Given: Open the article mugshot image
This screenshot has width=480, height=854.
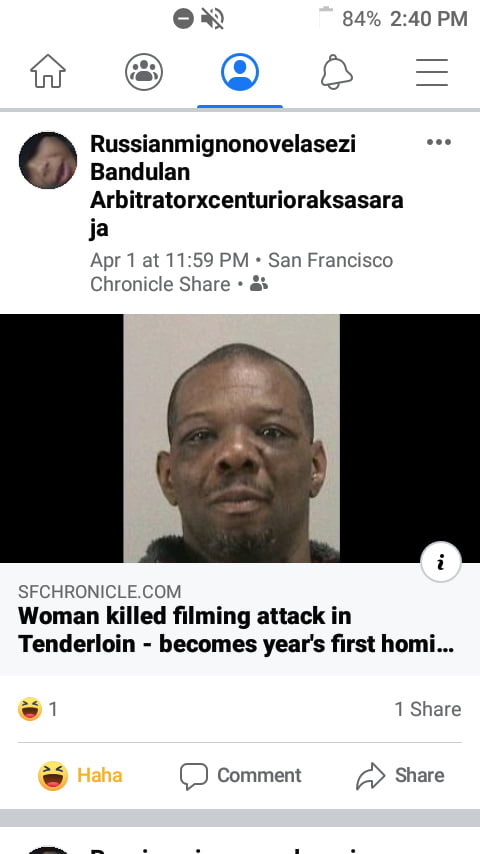Looking at the screenshot, I should [x=232, y=438].
